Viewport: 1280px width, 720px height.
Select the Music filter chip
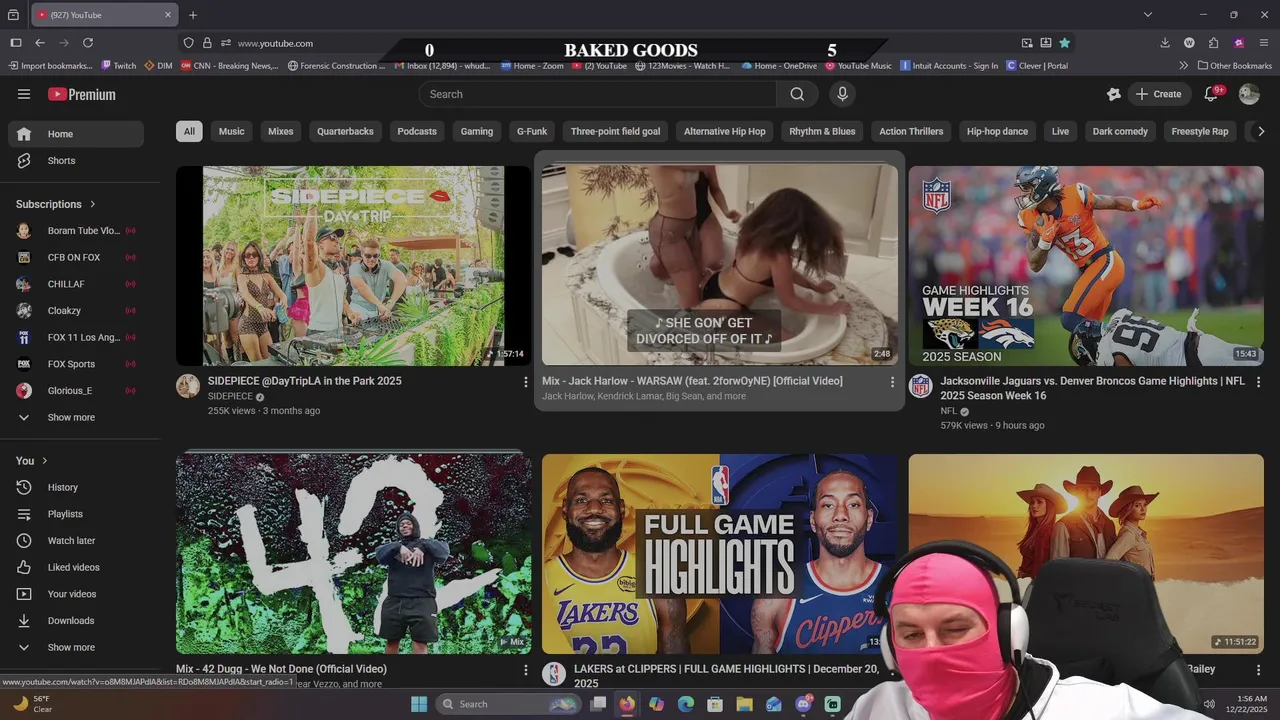tap(232, 131)
